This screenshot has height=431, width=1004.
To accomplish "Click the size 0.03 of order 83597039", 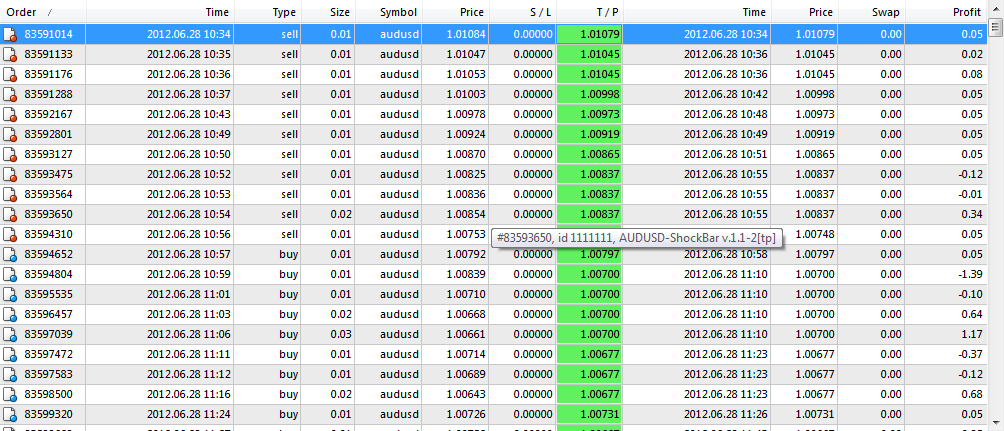I will pyautogui.click(x=341, y=334).
